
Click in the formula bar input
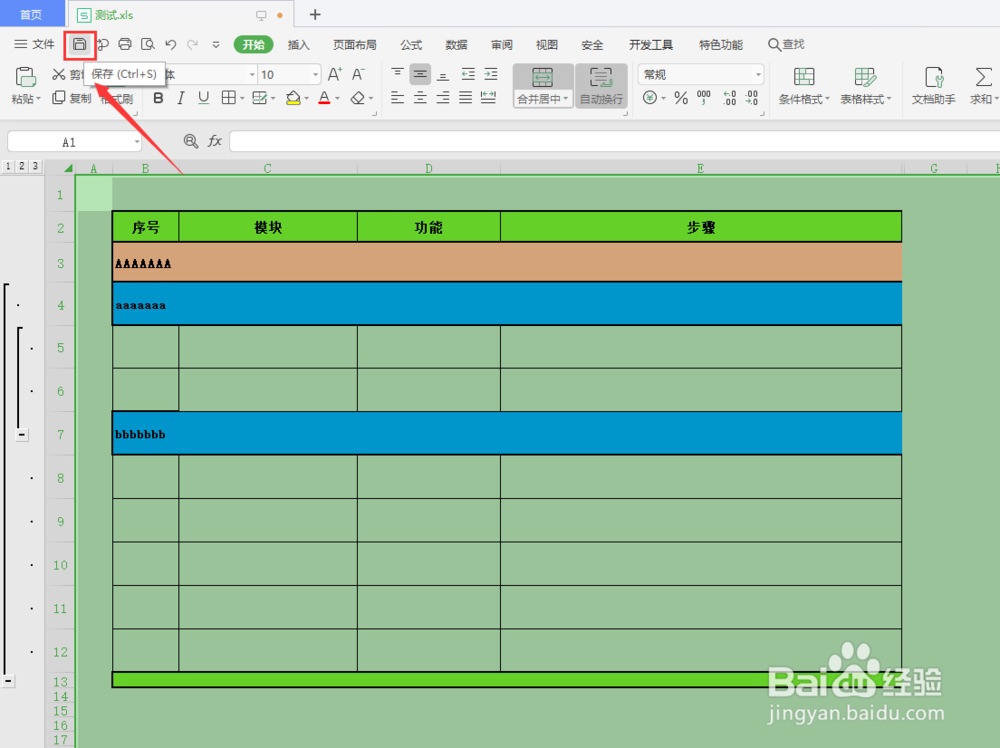pyautogui.click(x=614, y=141)
